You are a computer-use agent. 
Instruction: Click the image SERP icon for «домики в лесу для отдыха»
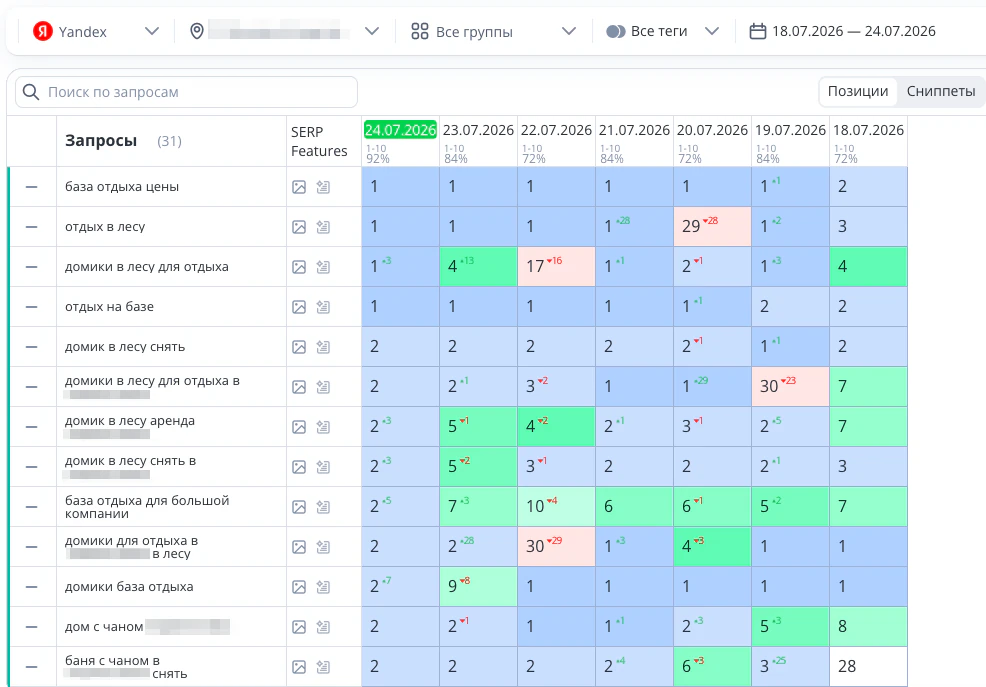click(299, 267)
